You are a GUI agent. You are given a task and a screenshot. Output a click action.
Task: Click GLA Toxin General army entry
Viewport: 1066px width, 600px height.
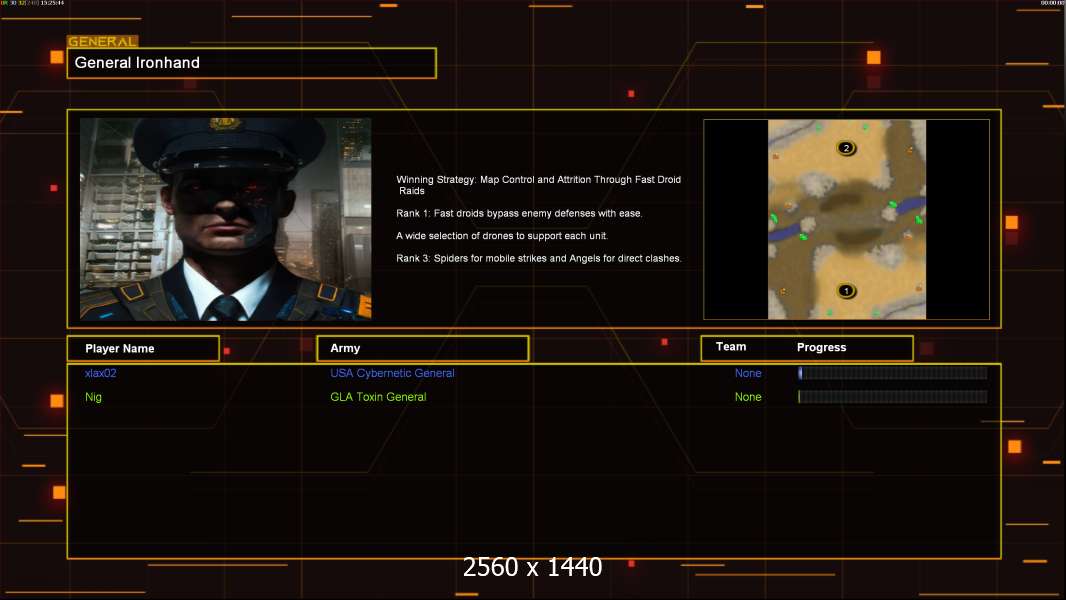378,397
